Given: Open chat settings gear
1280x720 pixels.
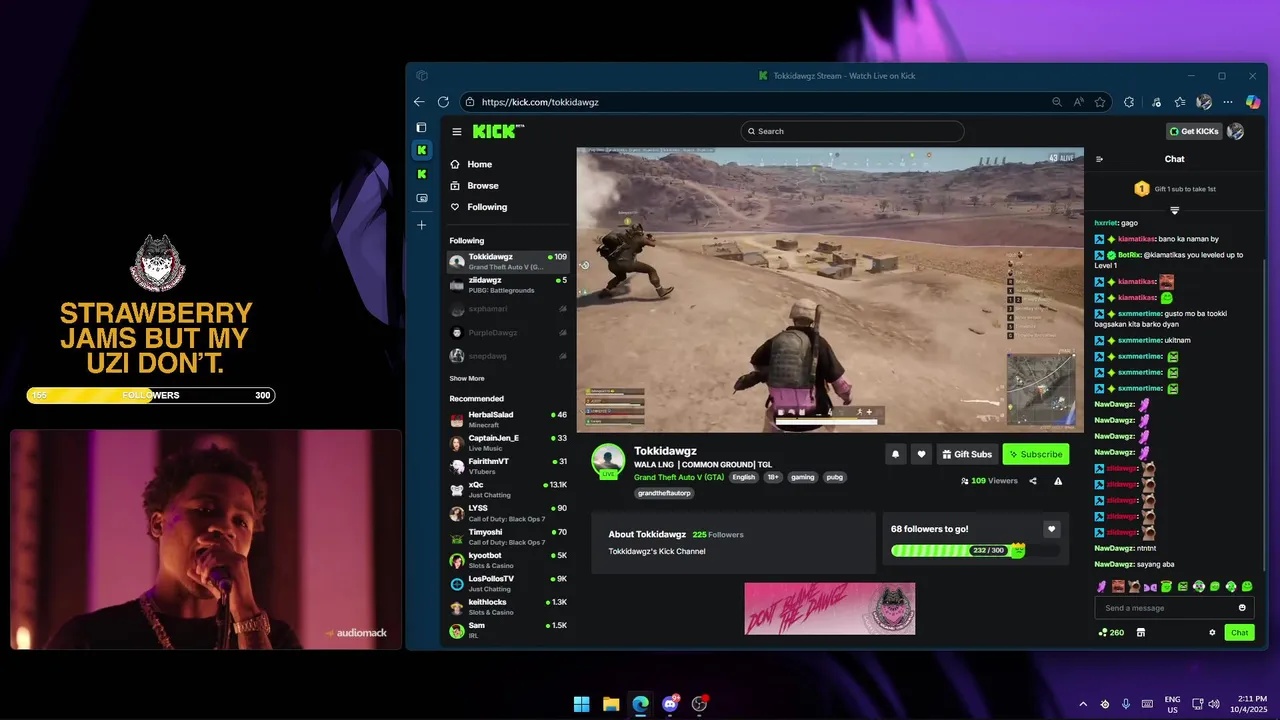Looking at the screenshot, I should (1212, 632).
